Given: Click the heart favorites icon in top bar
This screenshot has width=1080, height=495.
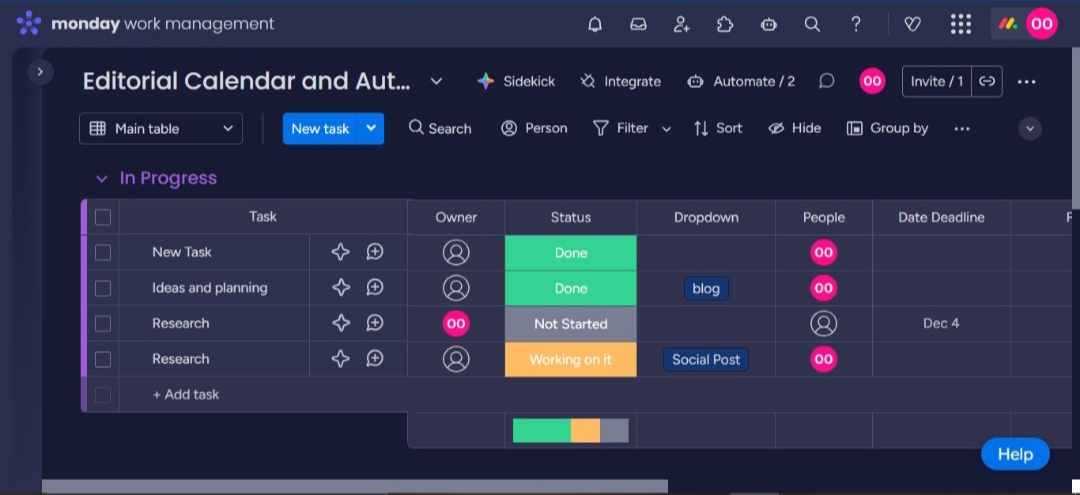Looking at the screenshot, I should 912,24.
